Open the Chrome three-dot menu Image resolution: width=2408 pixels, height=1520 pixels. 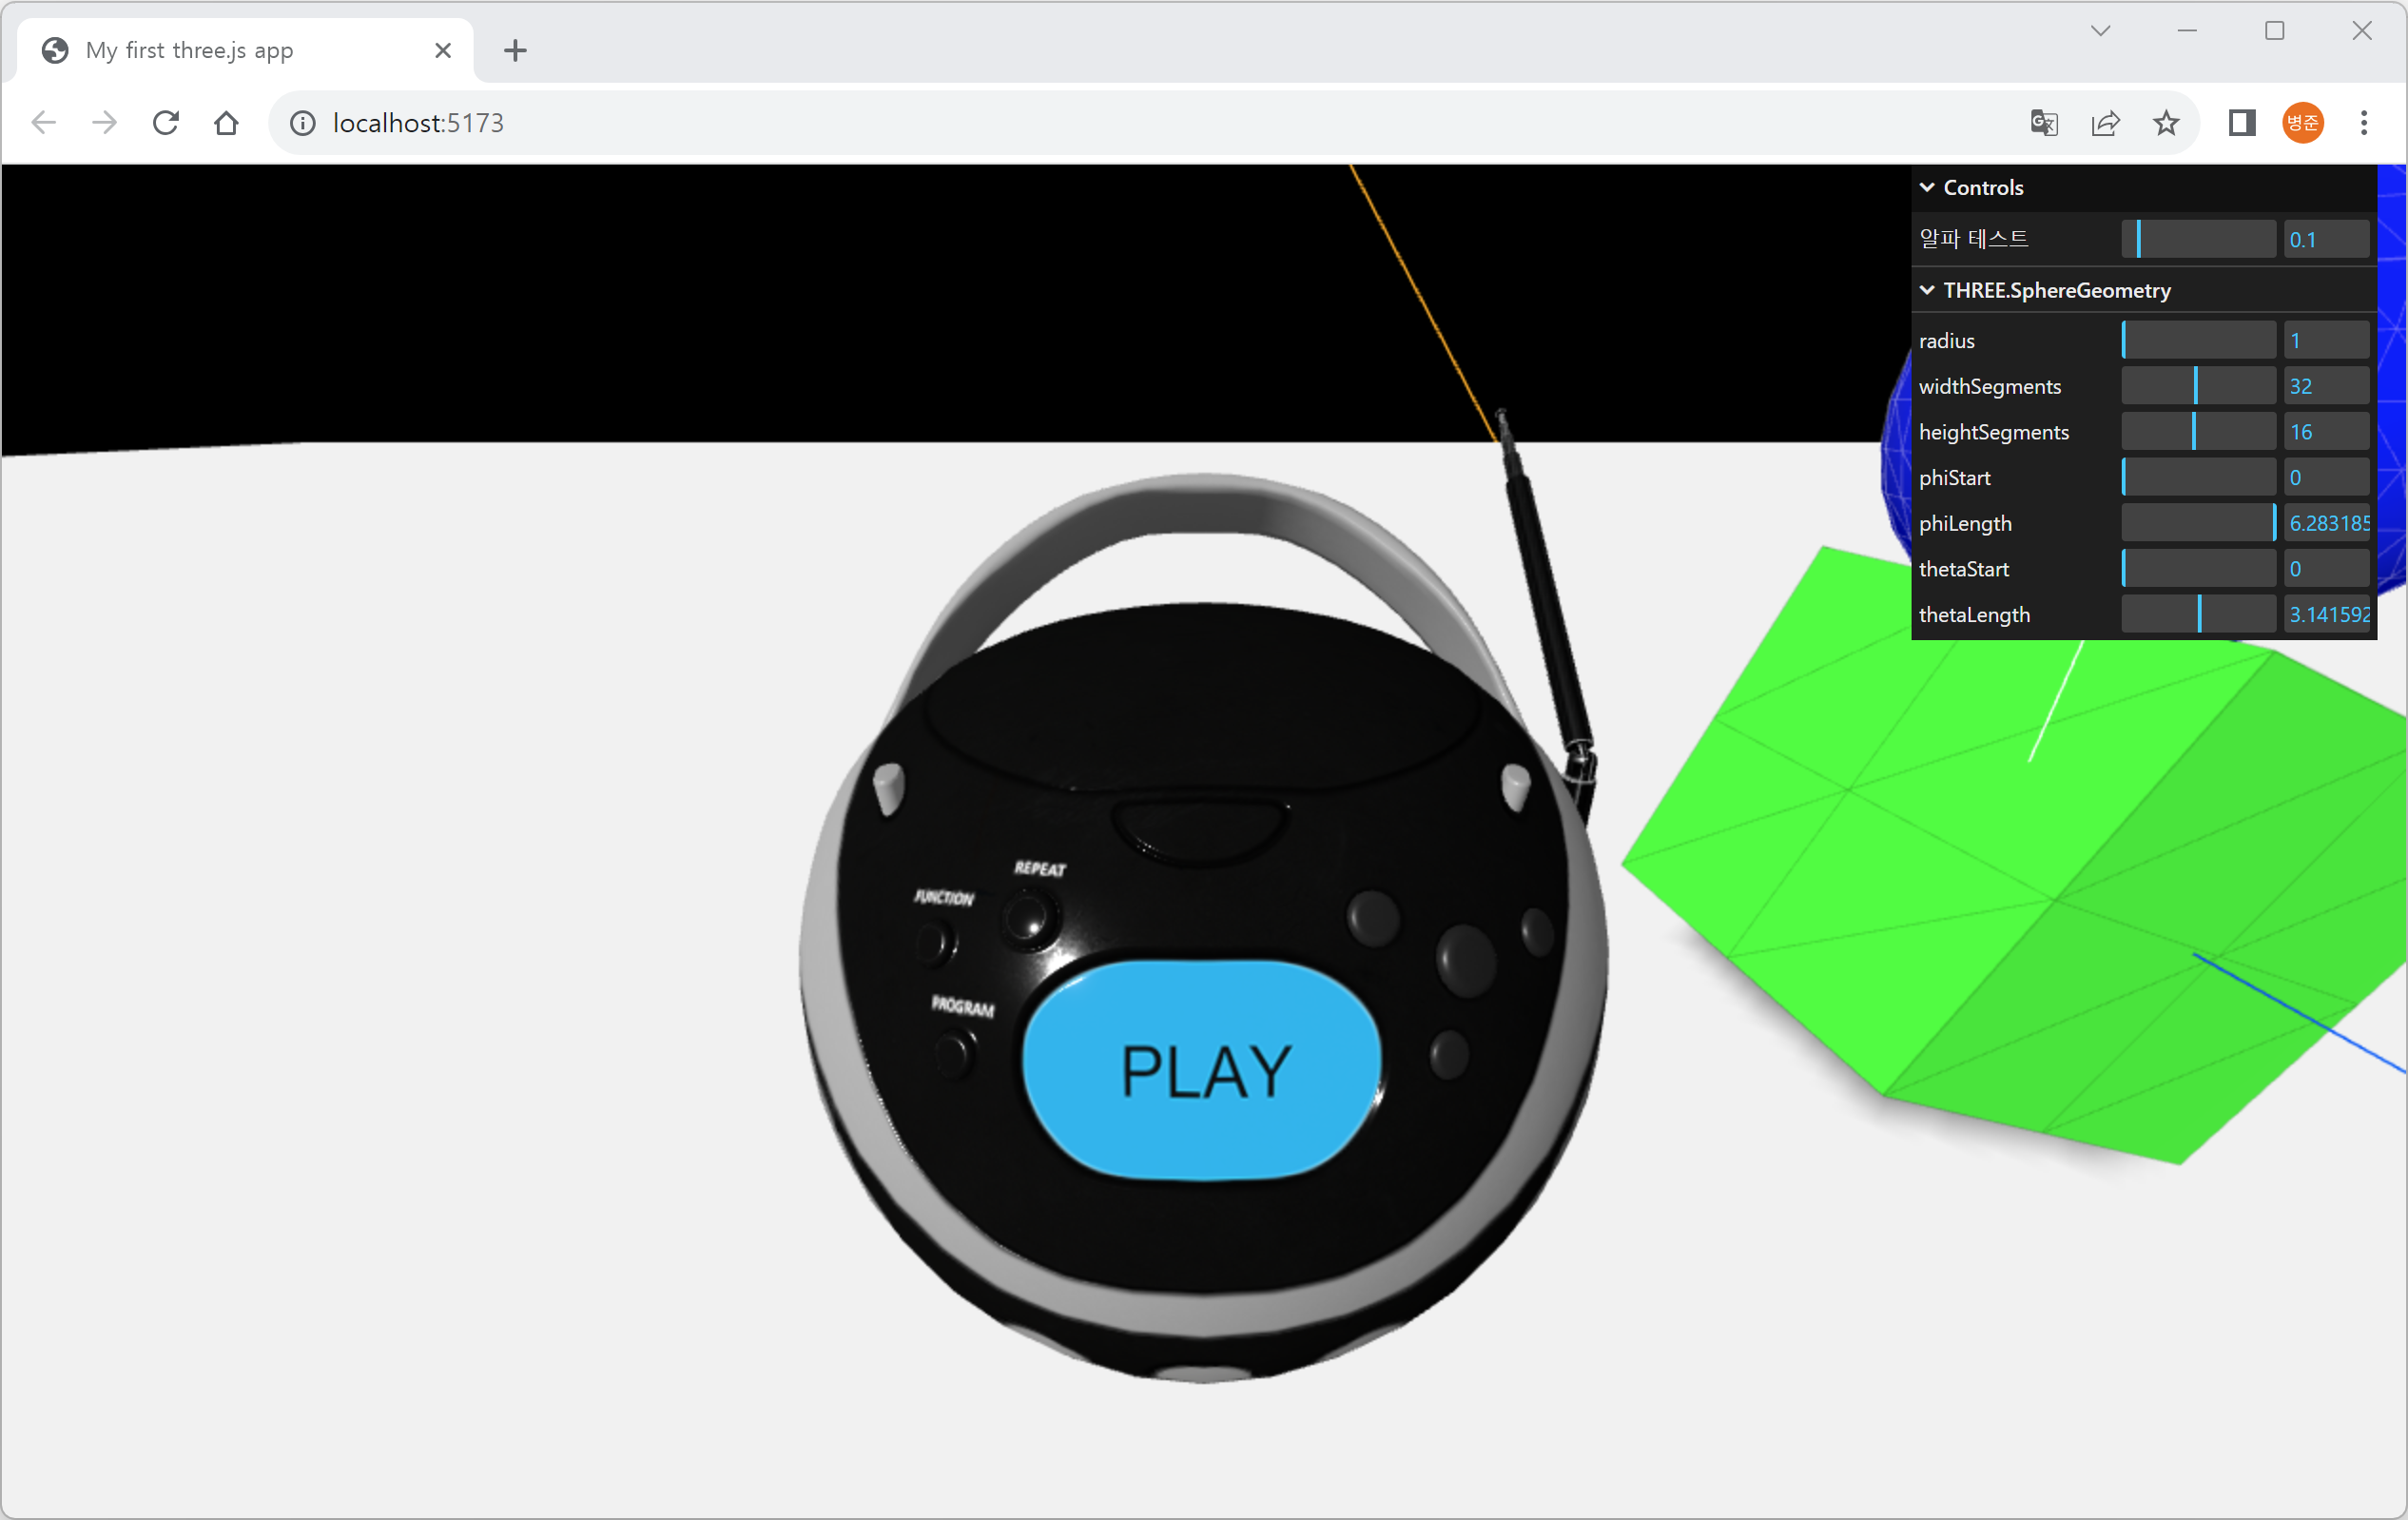click(x=2363, y=123)
